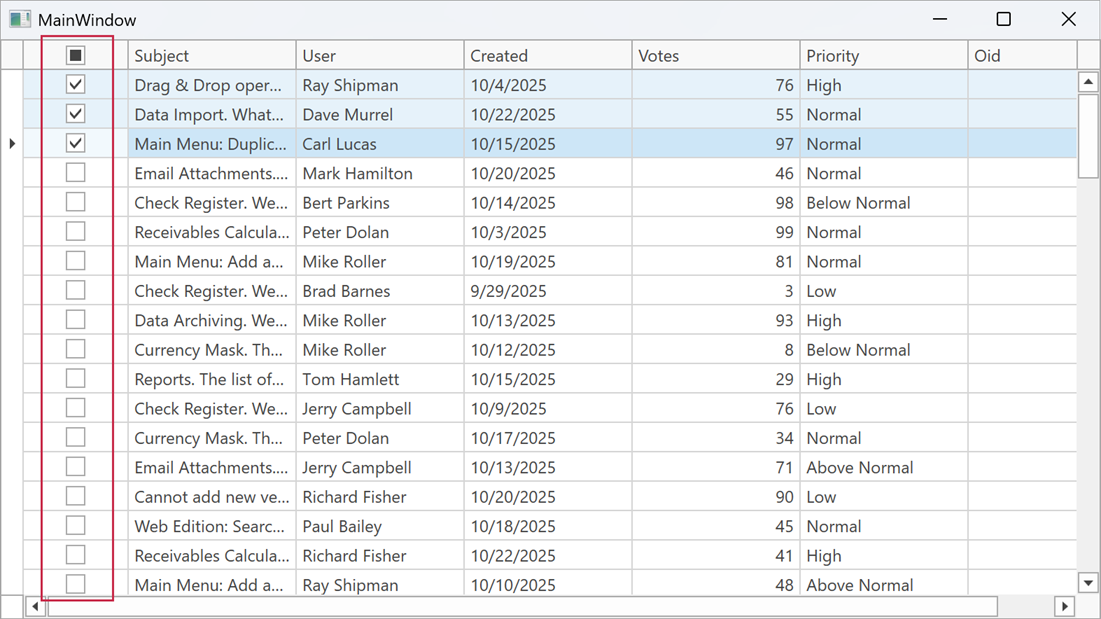Click the vertical scrollbar down arrow
1101x619 pixels.
tap(1087, 581)
